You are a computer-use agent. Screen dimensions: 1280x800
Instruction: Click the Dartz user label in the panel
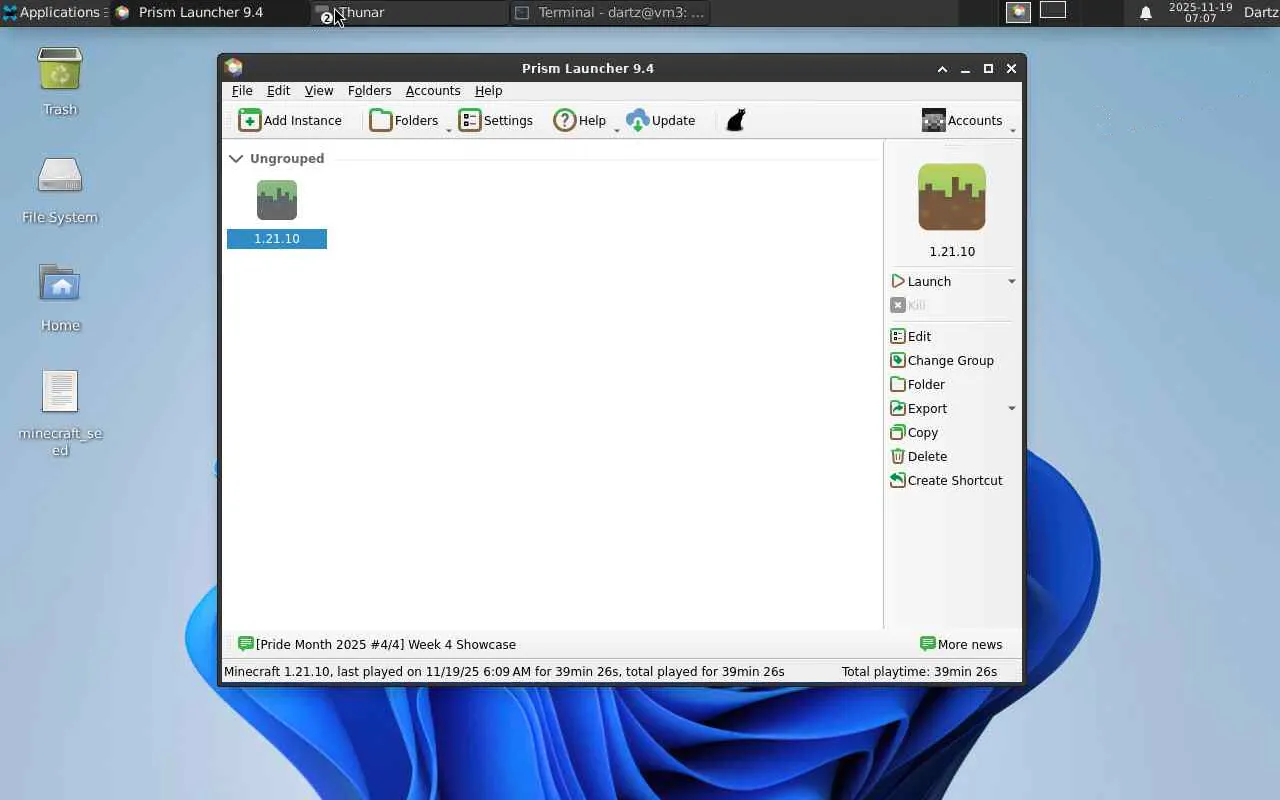click(1261, 12)
